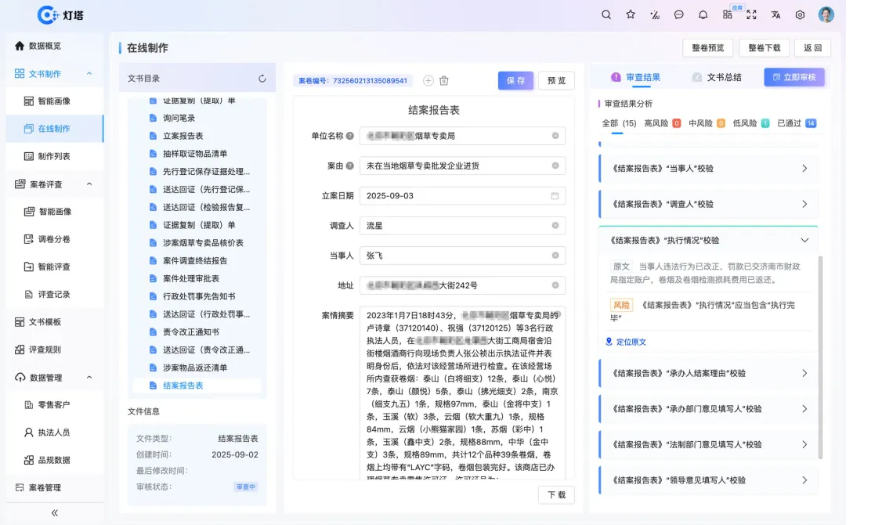
Task: Click the 保存 button
Action: point(515,80)
